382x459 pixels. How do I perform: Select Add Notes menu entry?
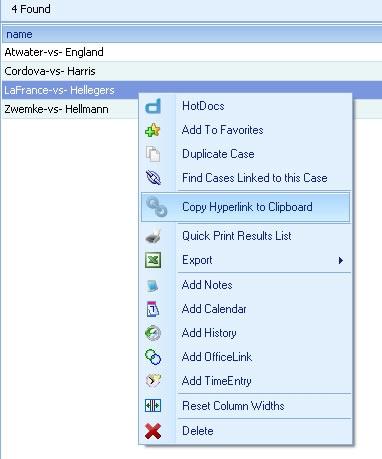[246, 285]
